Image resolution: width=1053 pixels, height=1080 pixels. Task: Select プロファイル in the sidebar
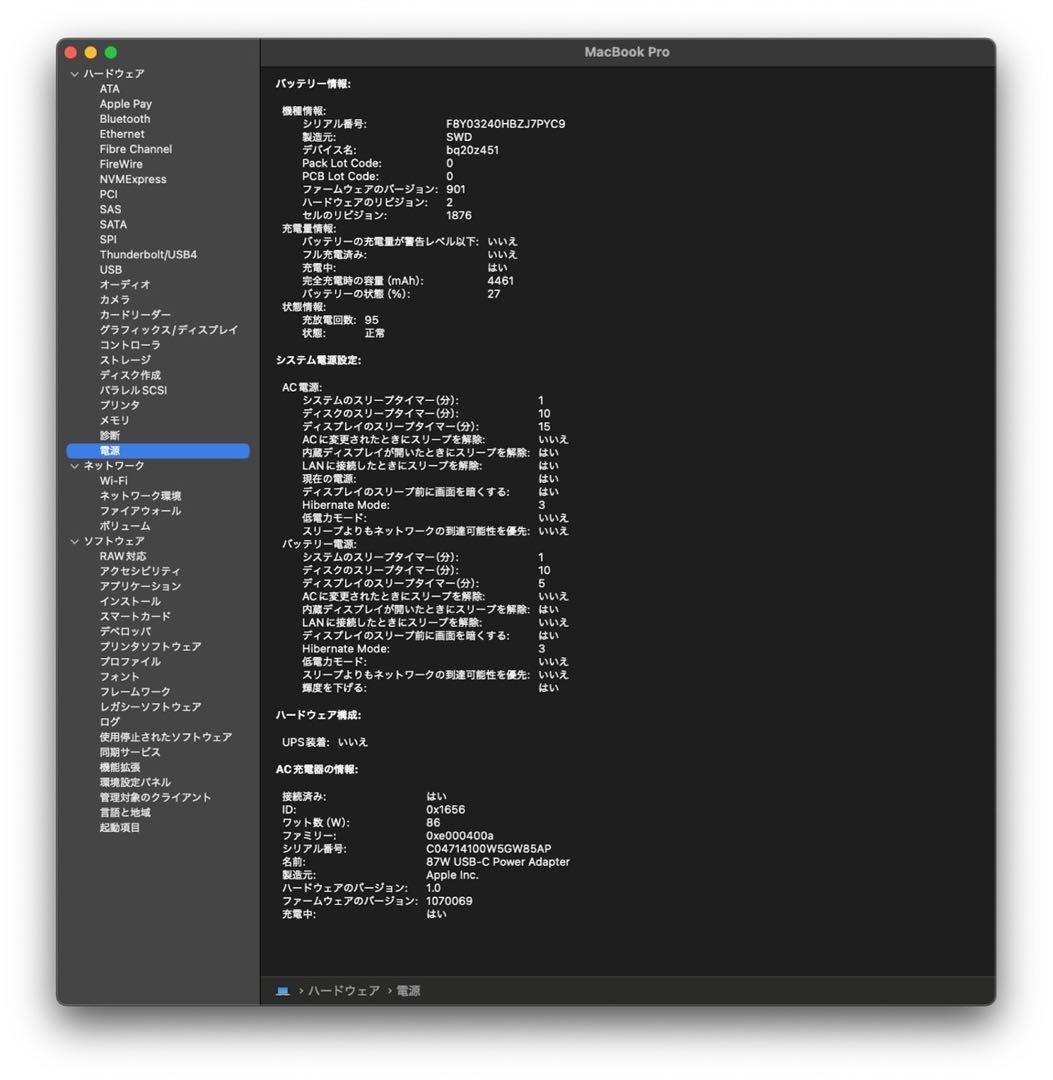coord(130,663)
